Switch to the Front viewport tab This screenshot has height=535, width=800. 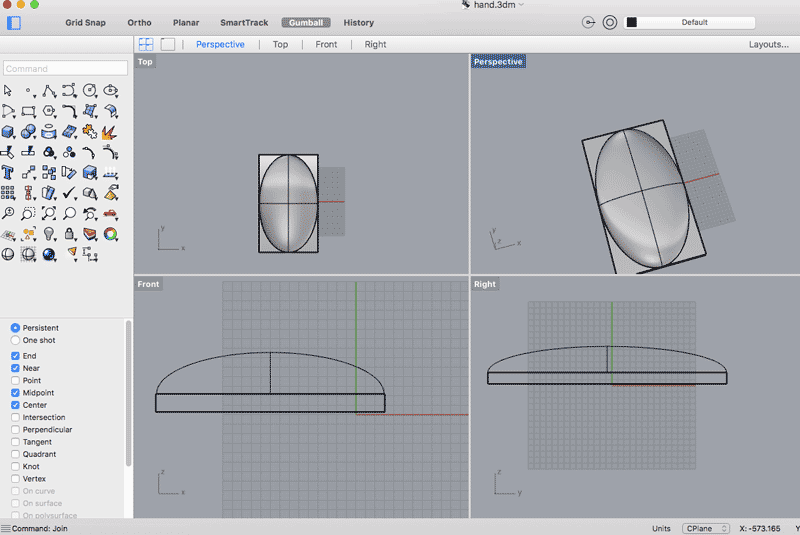click(326, 44)
